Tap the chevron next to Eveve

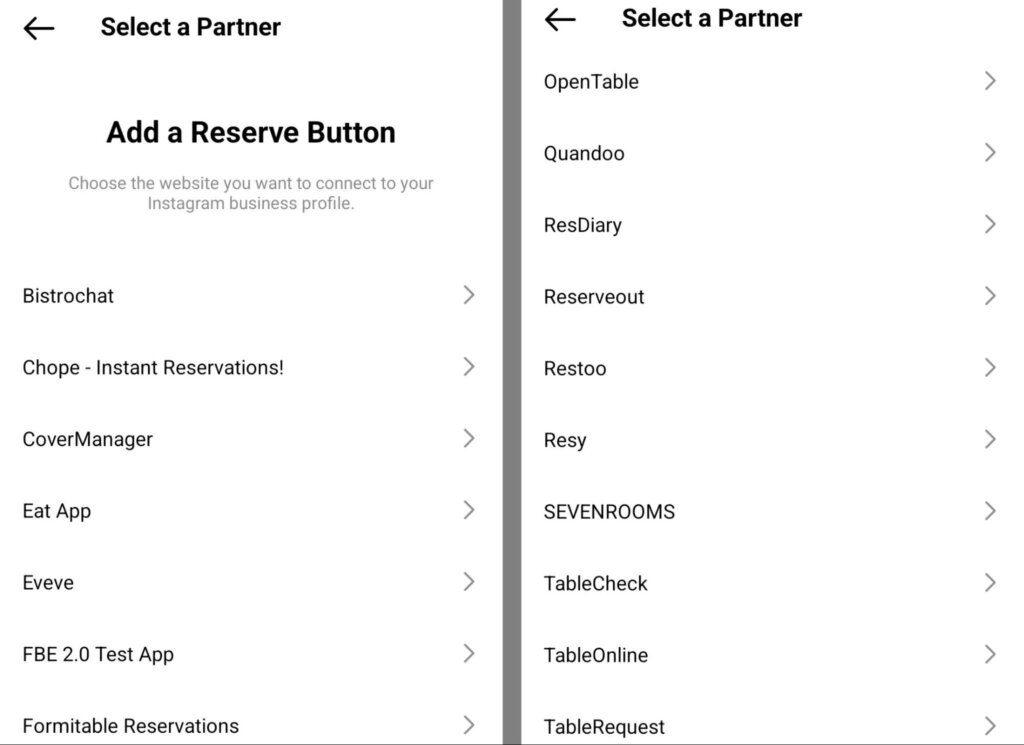tap(468, 582)
